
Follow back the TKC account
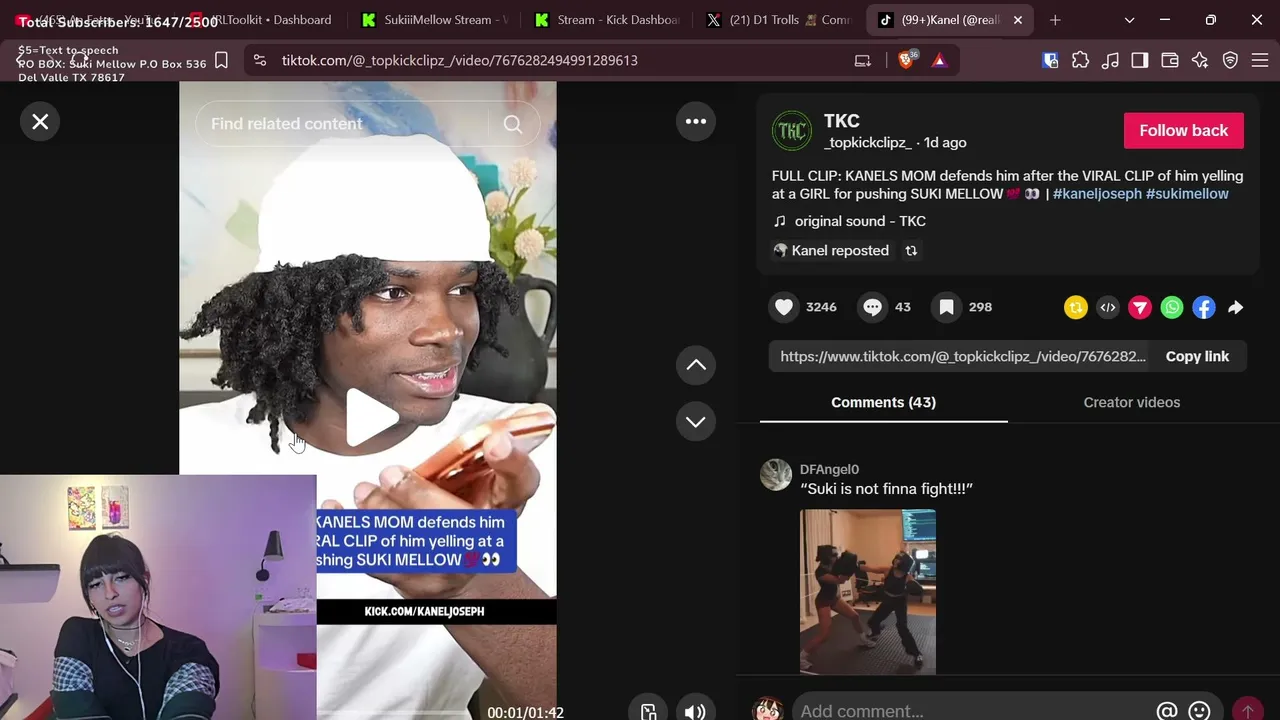click(x=1184, y=131)
